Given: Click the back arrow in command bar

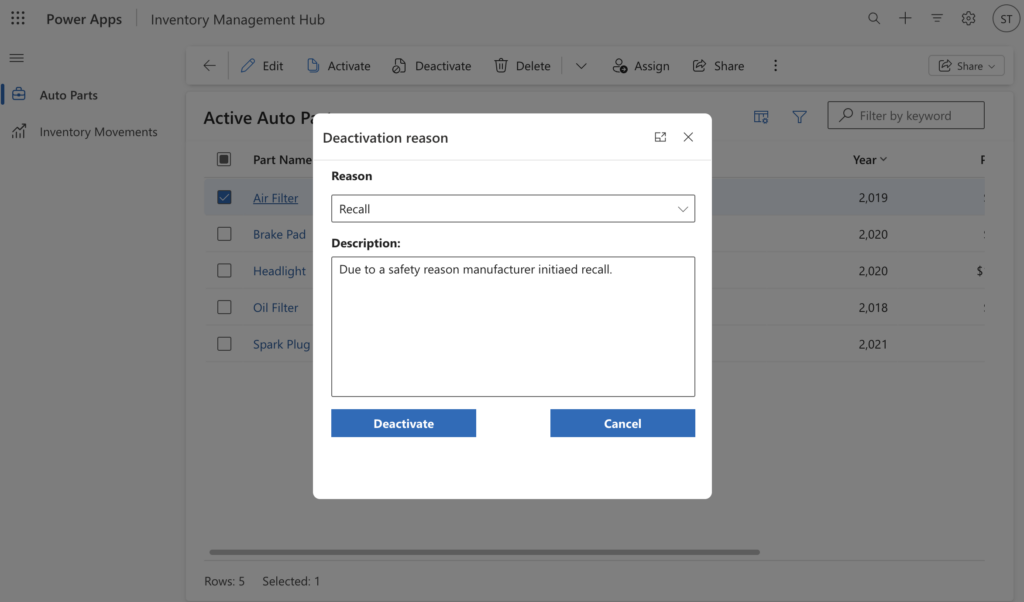Looking at the screenshot, I should click(209, 66).
